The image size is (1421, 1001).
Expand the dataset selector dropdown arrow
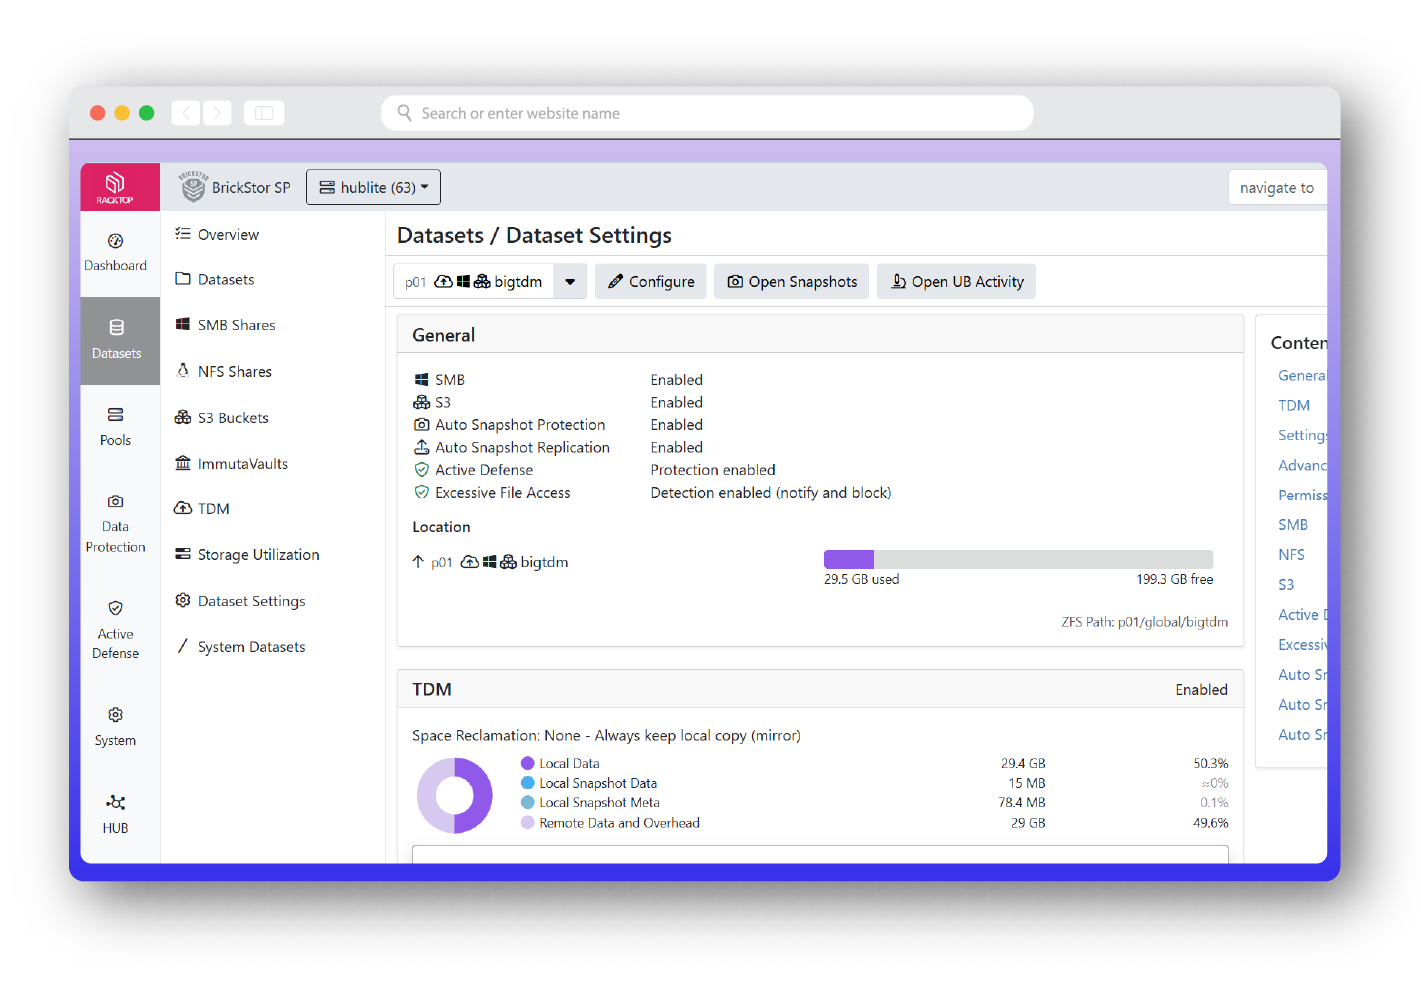pyautogui.click(x=570, y=282)
